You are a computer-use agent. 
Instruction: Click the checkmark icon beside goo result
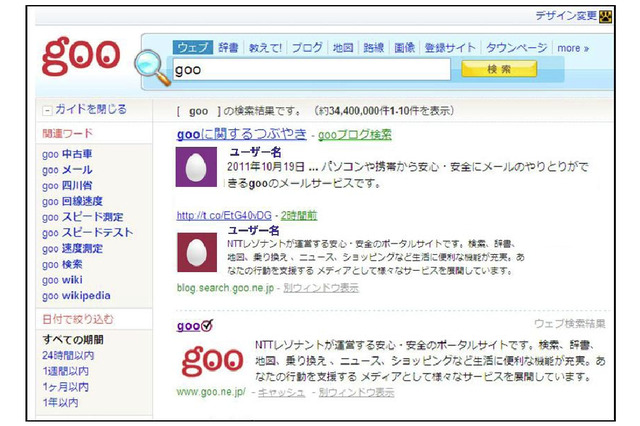pyautogui.click(x=207, y=325)
